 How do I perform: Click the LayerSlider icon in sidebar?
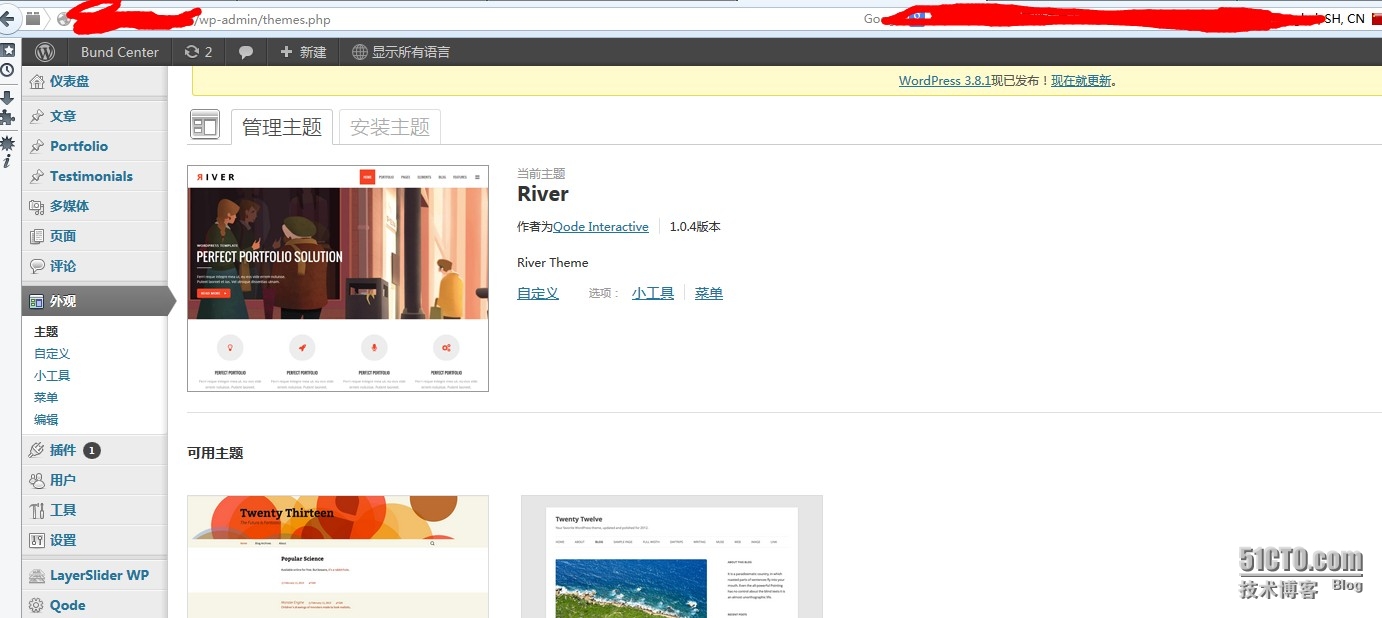point(37,575)
